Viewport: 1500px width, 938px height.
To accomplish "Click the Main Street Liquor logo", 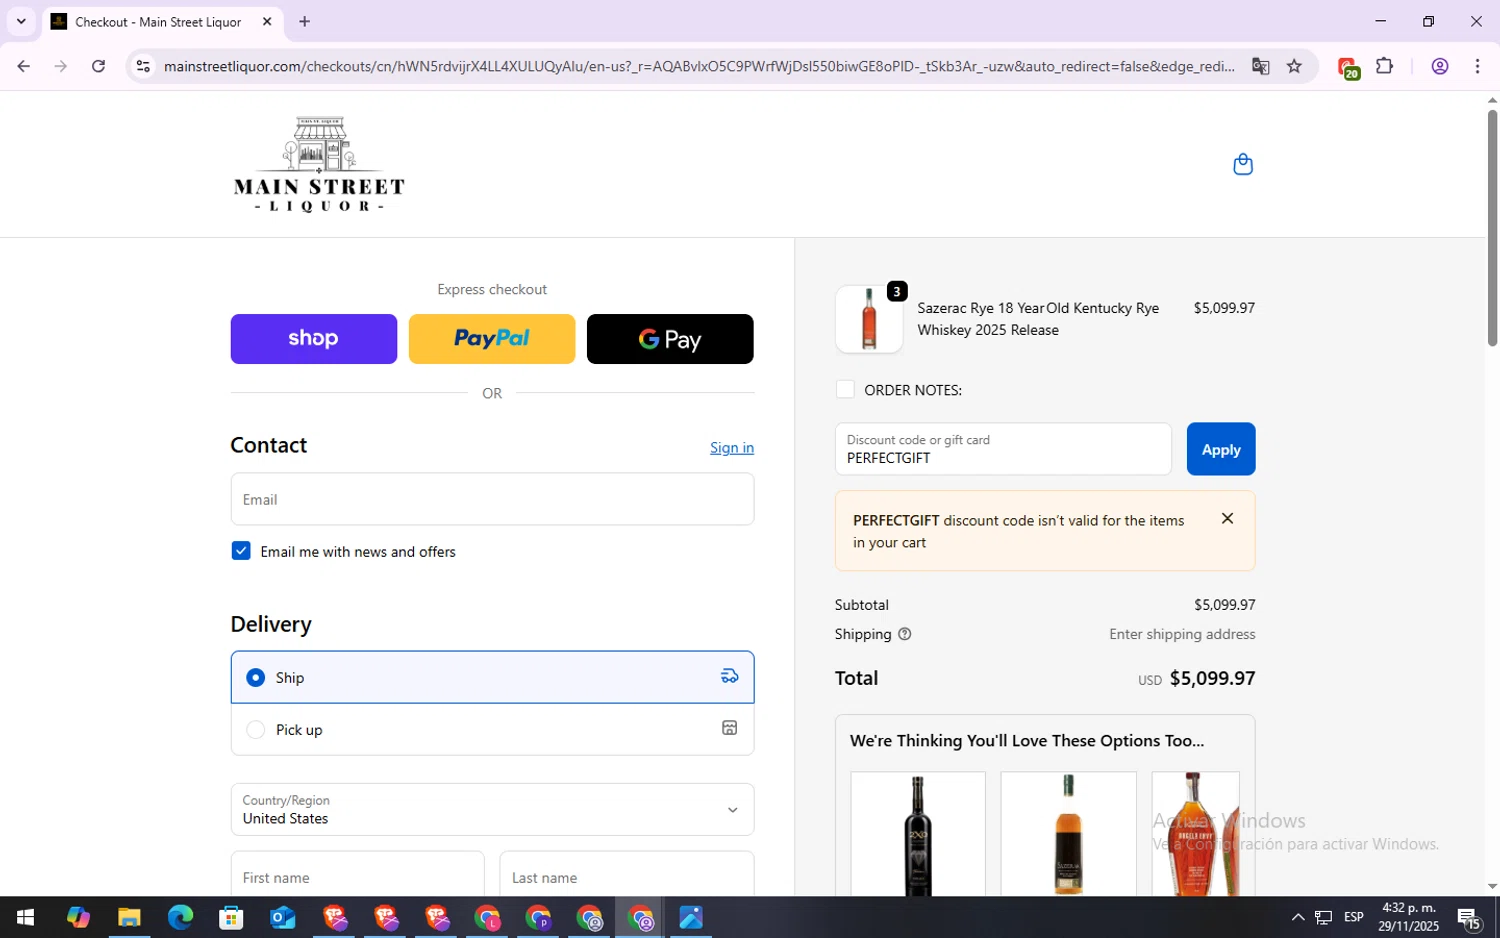I will pyautogui.click(x=319, y=164).
